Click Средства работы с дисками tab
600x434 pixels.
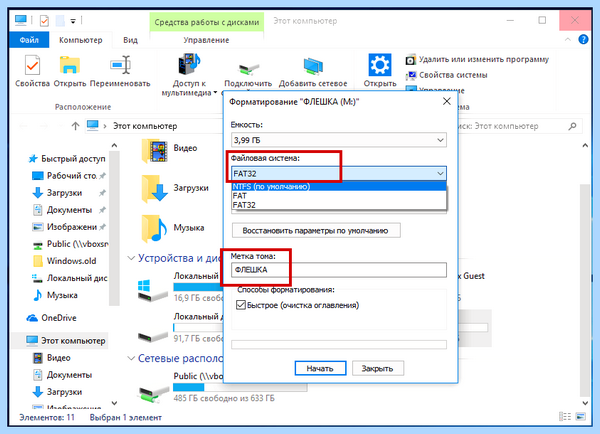[x=207, y=22]
